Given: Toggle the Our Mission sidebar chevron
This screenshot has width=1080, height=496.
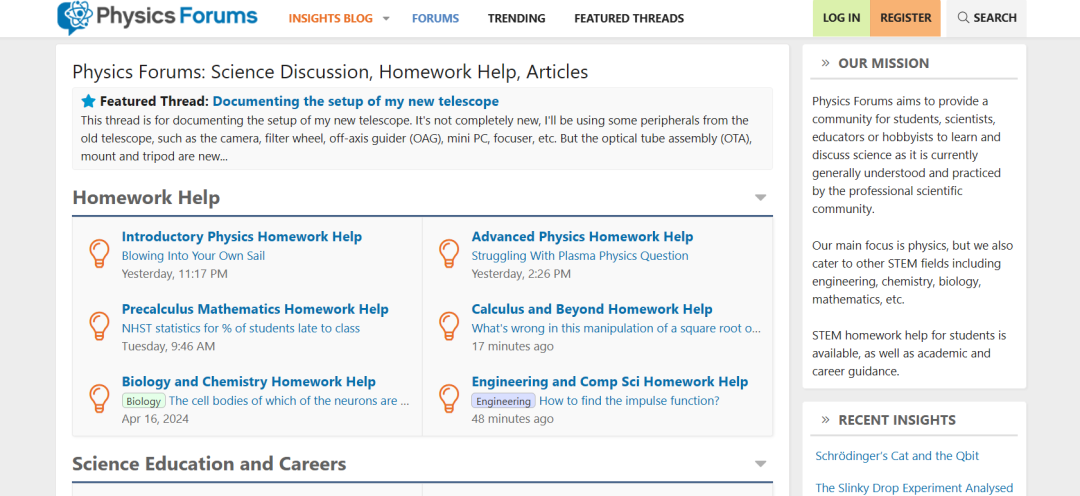Looking at the screenshot, I should 825,63.
